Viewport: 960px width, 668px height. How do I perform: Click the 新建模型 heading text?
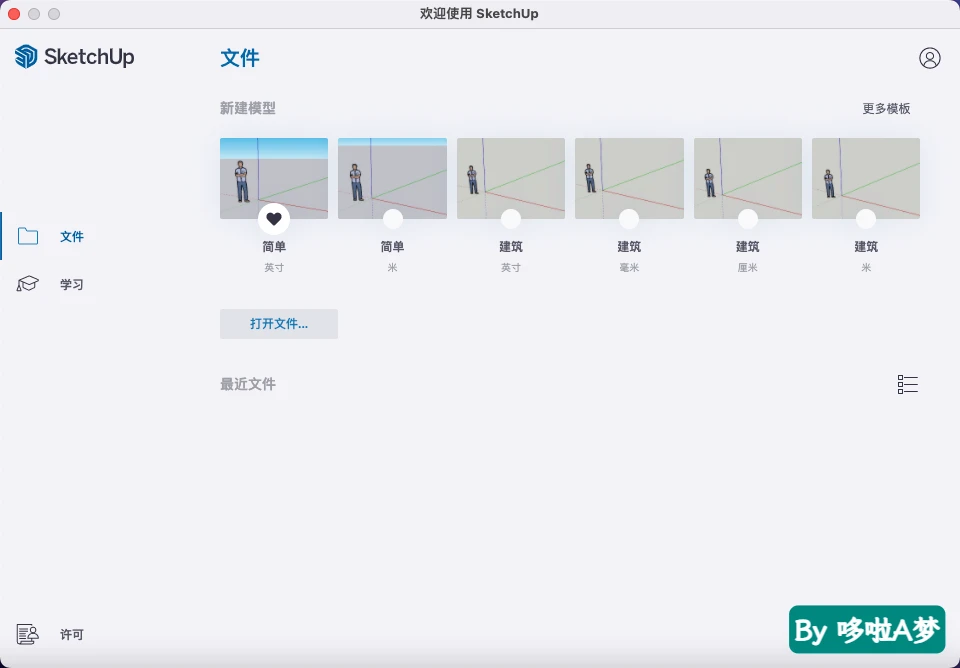pos(247,108)
